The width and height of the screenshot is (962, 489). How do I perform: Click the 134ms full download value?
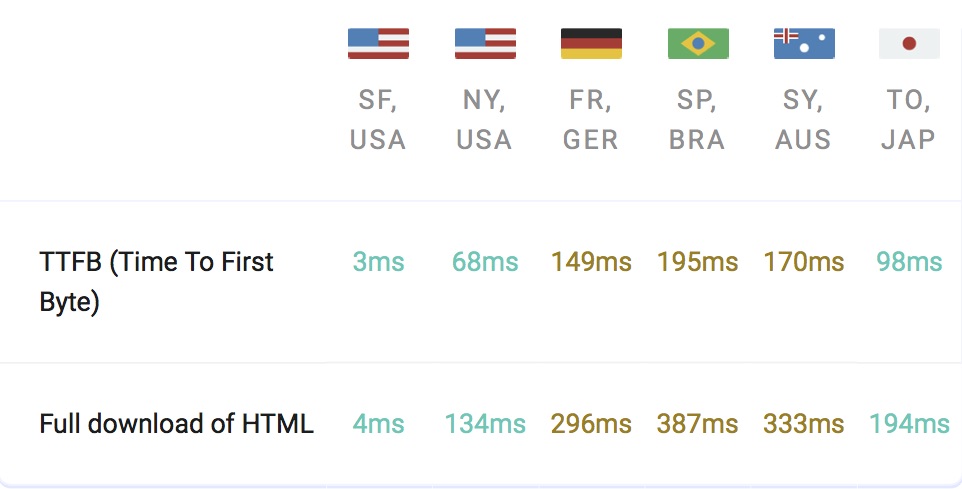pyautogui.click(x=485, y=424)
